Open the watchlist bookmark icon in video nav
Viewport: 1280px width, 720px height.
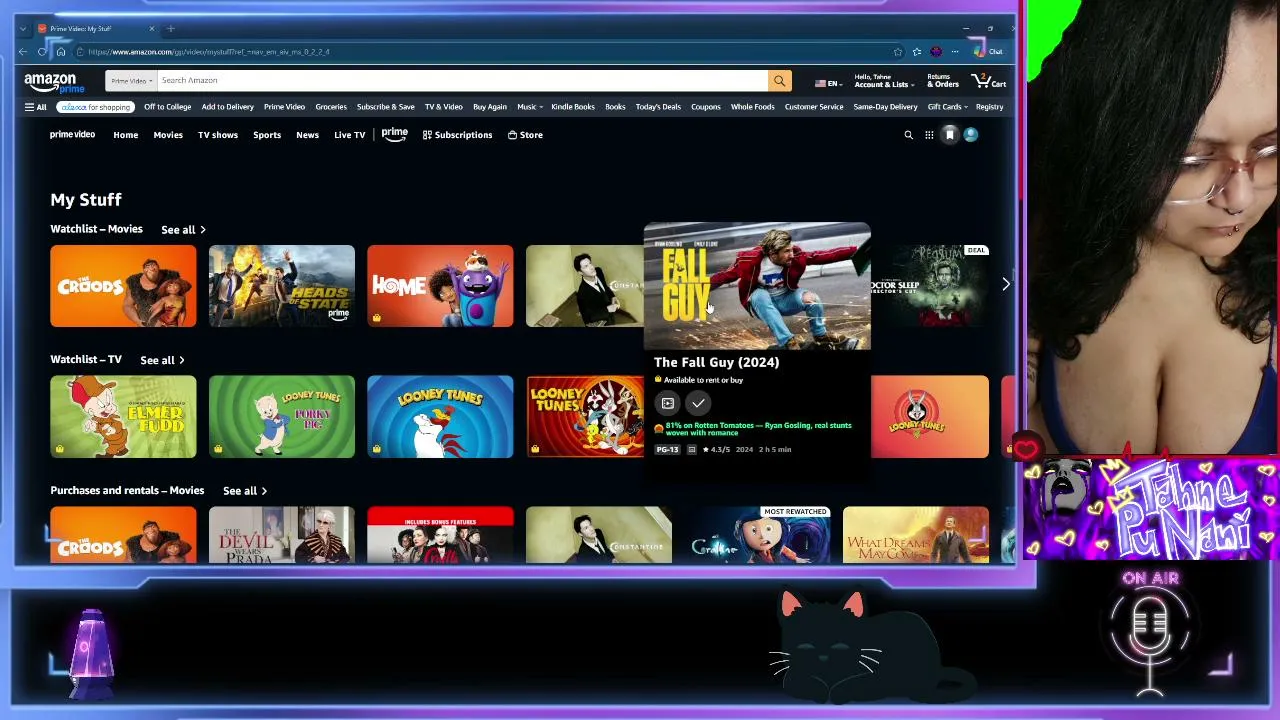click(950, 135)
